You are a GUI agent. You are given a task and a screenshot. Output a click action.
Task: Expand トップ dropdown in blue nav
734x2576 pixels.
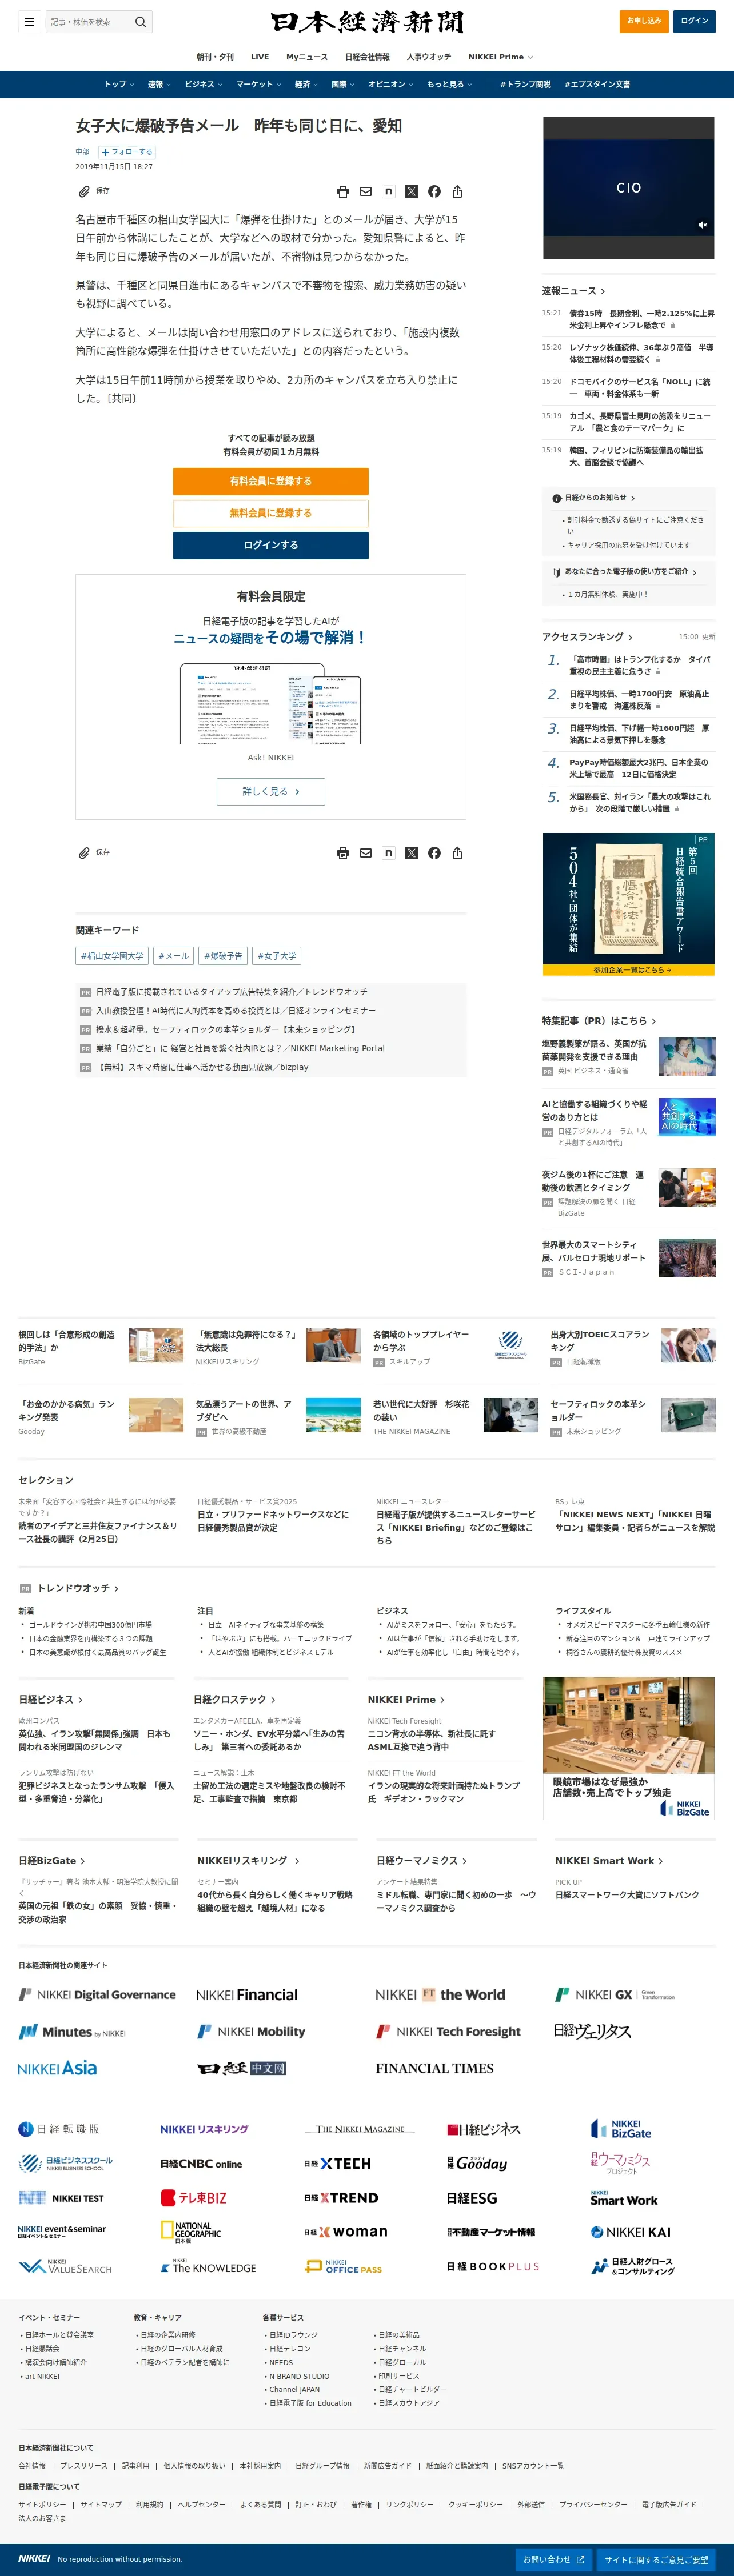pos(120,84)
